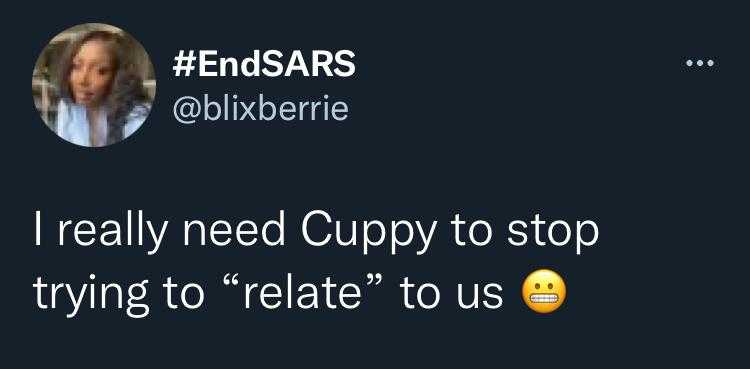The height and width of the screenshot is (369, 750).
Task: Tap the middle dot of overflow menu
Action: pos(700,63)
